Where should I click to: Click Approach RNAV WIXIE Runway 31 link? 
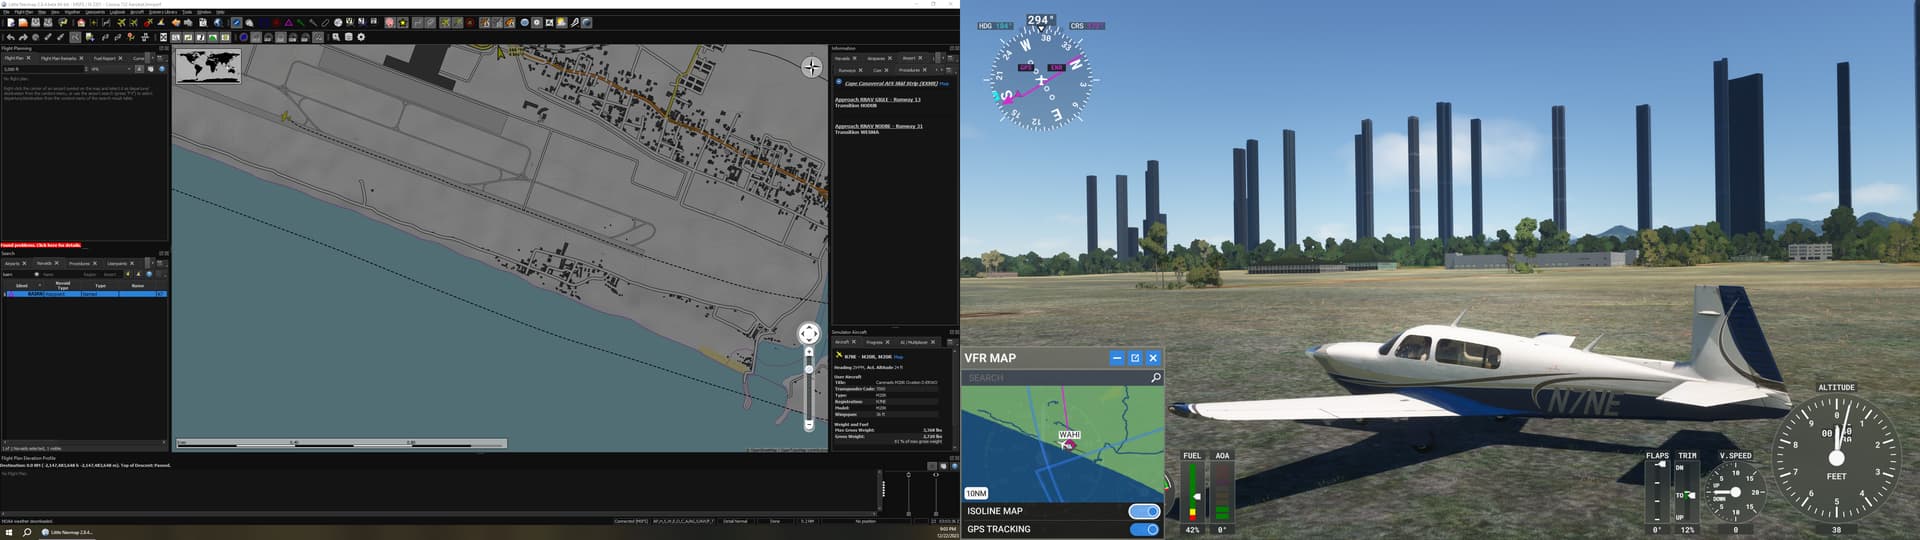[879, 126]
